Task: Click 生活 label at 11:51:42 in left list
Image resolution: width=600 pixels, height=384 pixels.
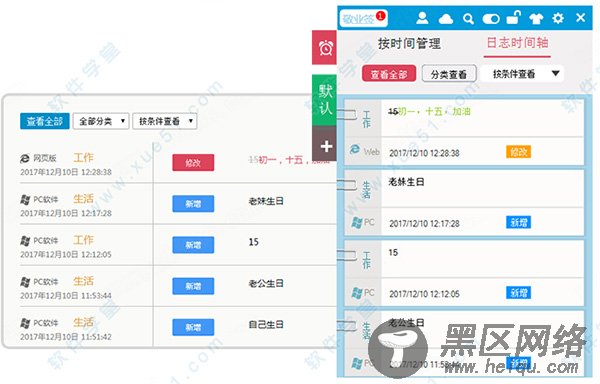Action: click(x=83, y=322)
